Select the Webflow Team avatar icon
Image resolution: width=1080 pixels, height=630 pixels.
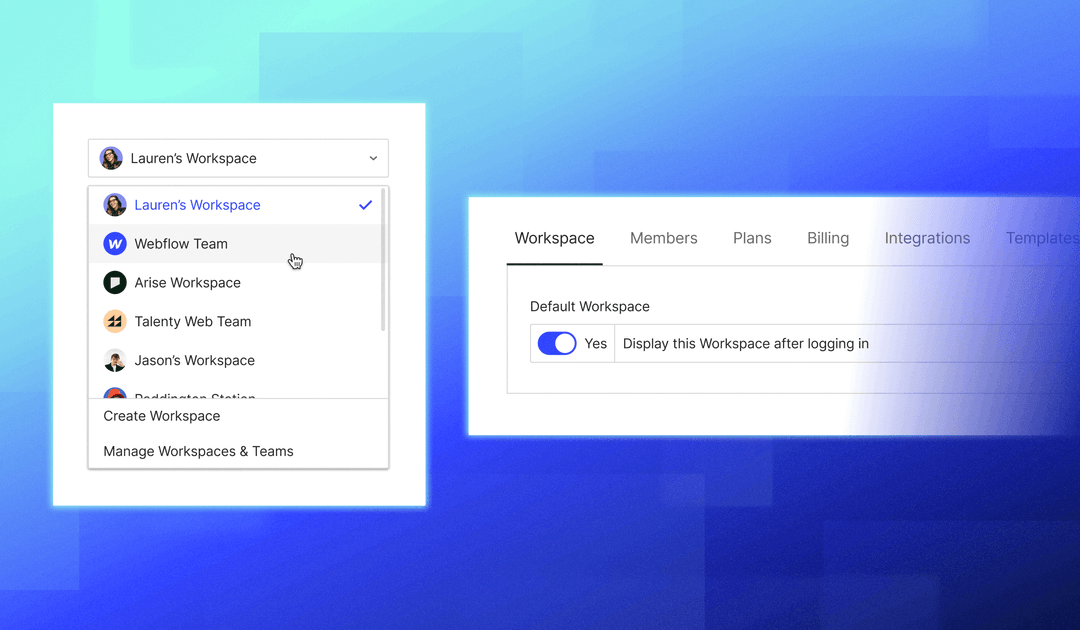point(115,243)
